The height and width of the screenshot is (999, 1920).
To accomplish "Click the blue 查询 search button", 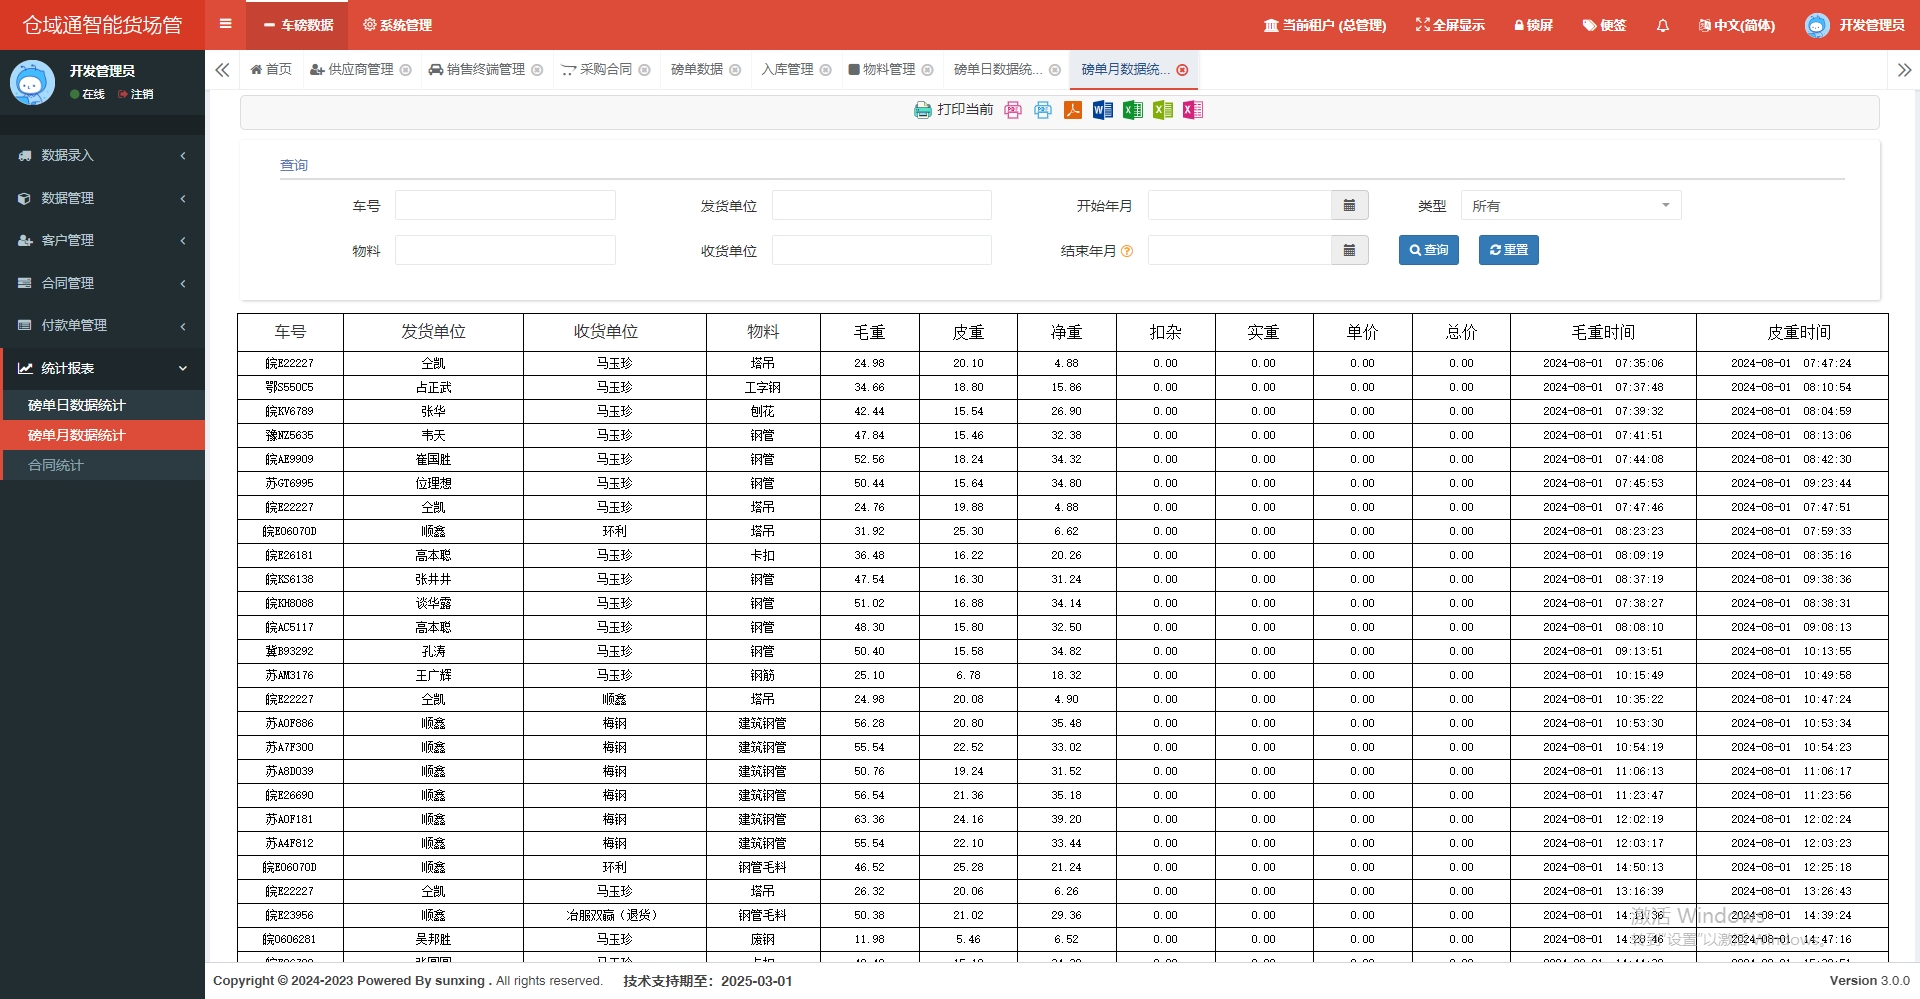I will click(1428, 250).
